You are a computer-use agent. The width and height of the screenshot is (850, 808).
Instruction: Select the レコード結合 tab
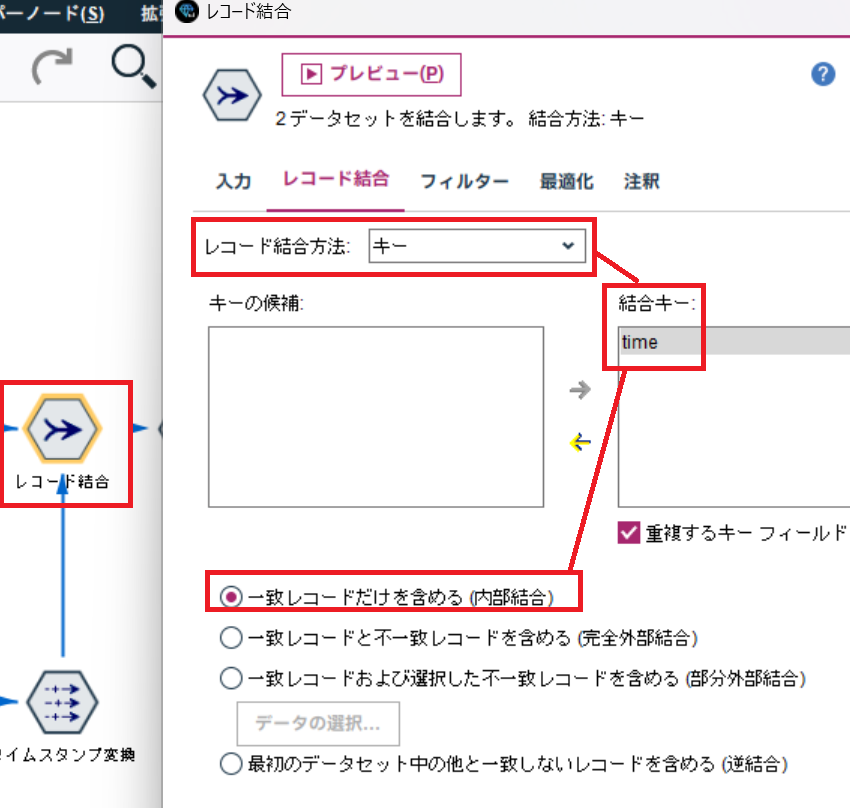pyautogui.click(x=336, y=179)
